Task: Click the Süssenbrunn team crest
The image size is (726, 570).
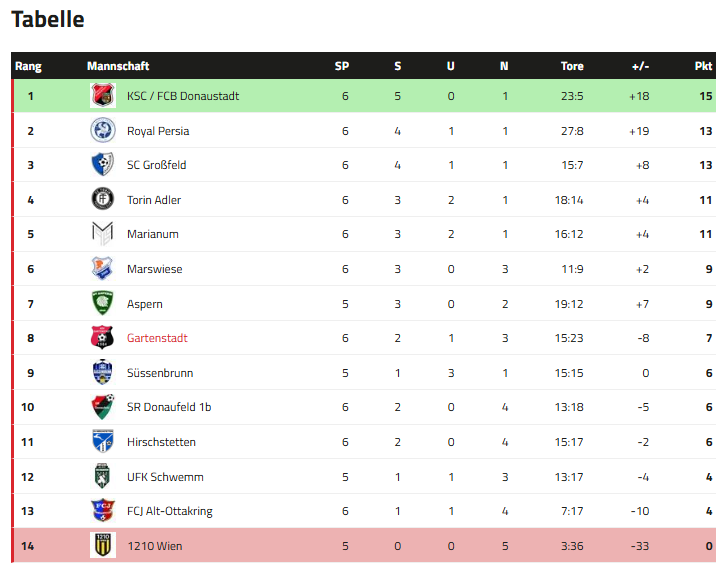Action: click(103, 373)
